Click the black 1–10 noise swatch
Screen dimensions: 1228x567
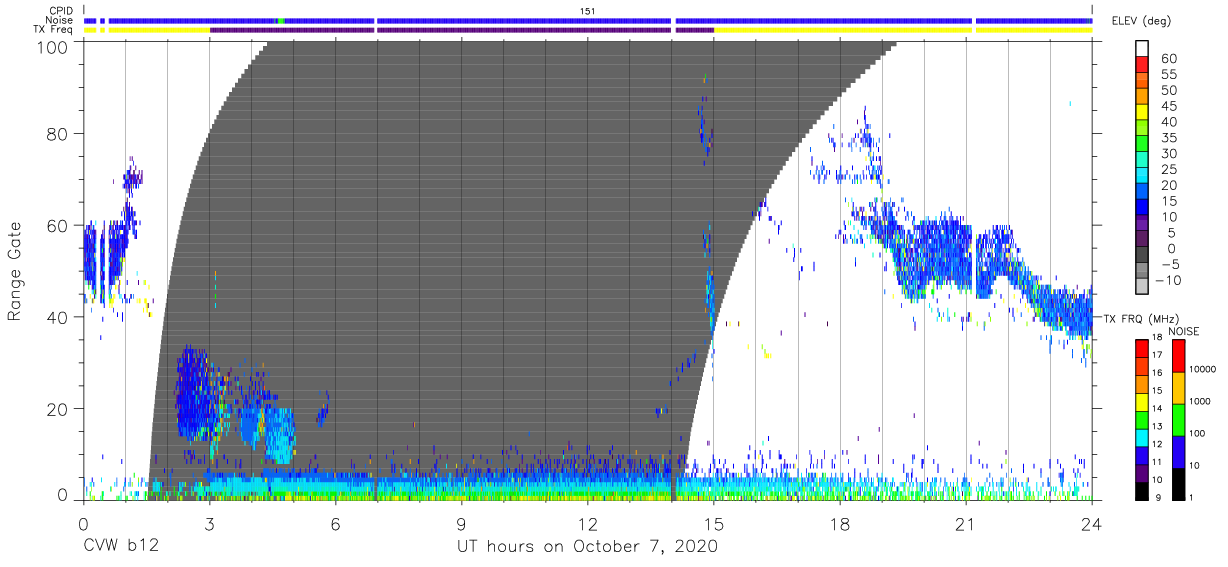click(1178, 482)
